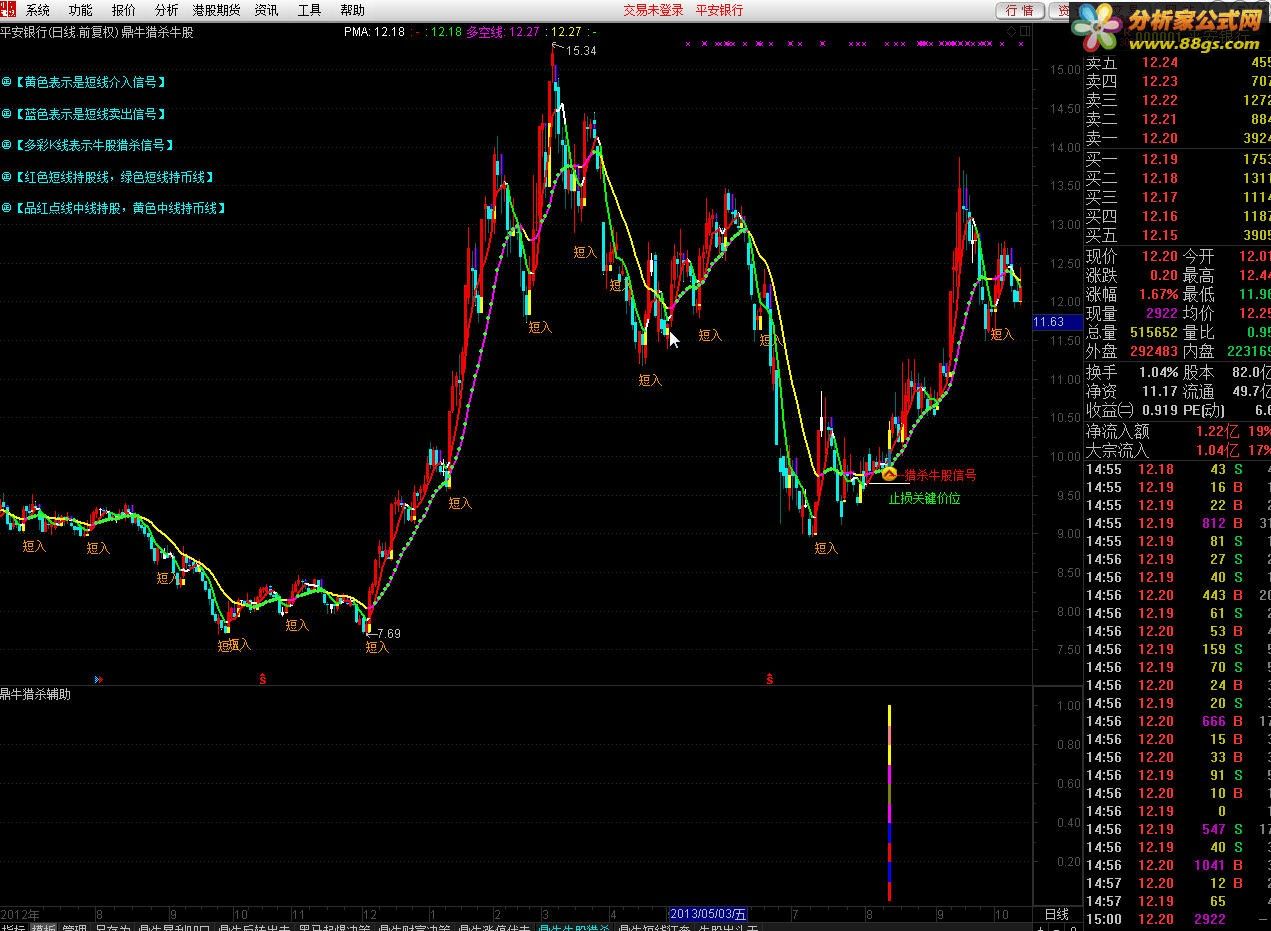Image resolution: width=1271 pixels, height=931 pixels.
Task: Click info icon beside 红色短线持股线
Action: click(x=6, y=177)
